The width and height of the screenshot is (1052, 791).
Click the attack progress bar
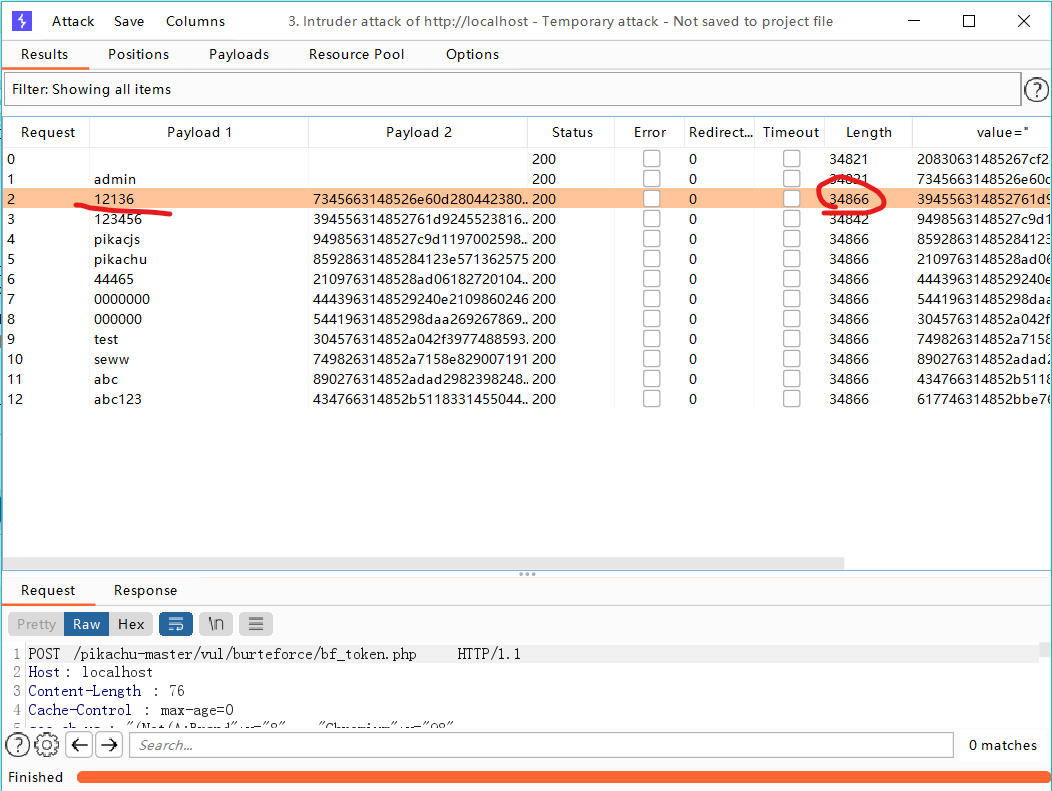tap(564, 777)
